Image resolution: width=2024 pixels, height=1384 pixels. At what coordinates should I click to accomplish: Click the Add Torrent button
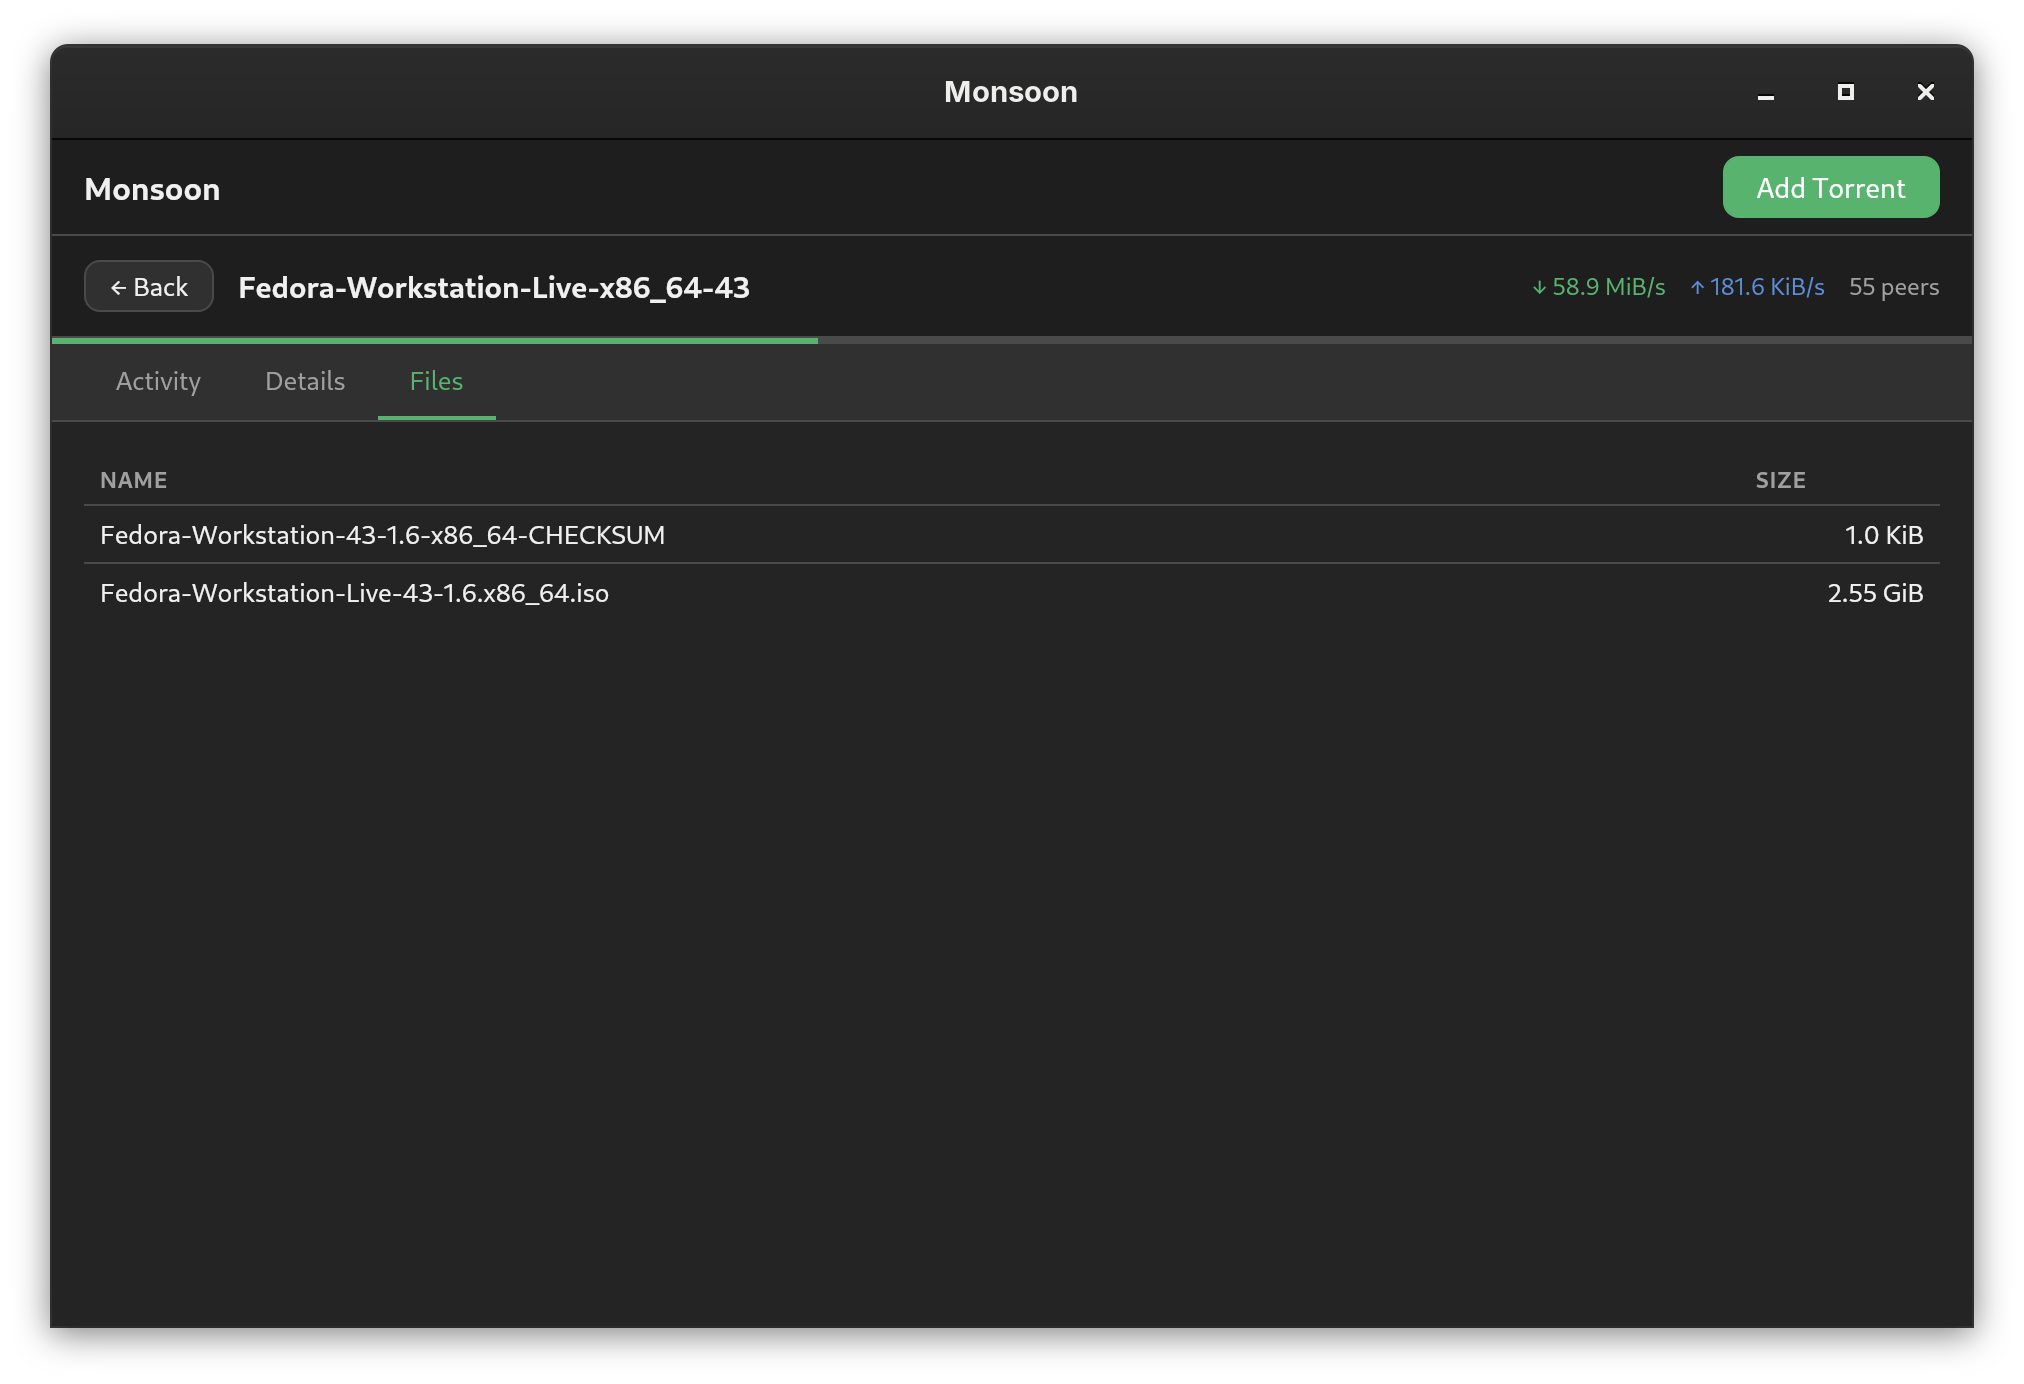click(1830, 188)
